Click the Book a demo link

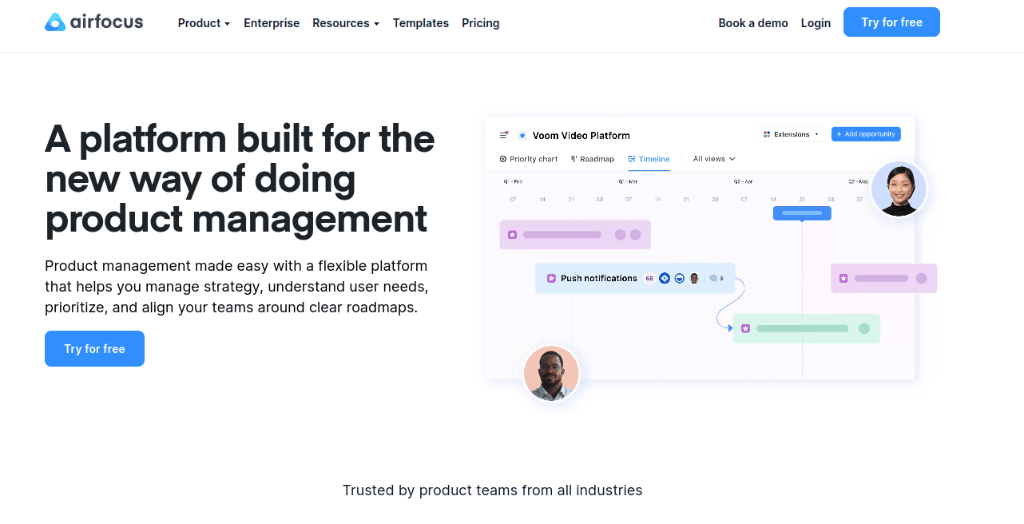[x=753, y=23]
